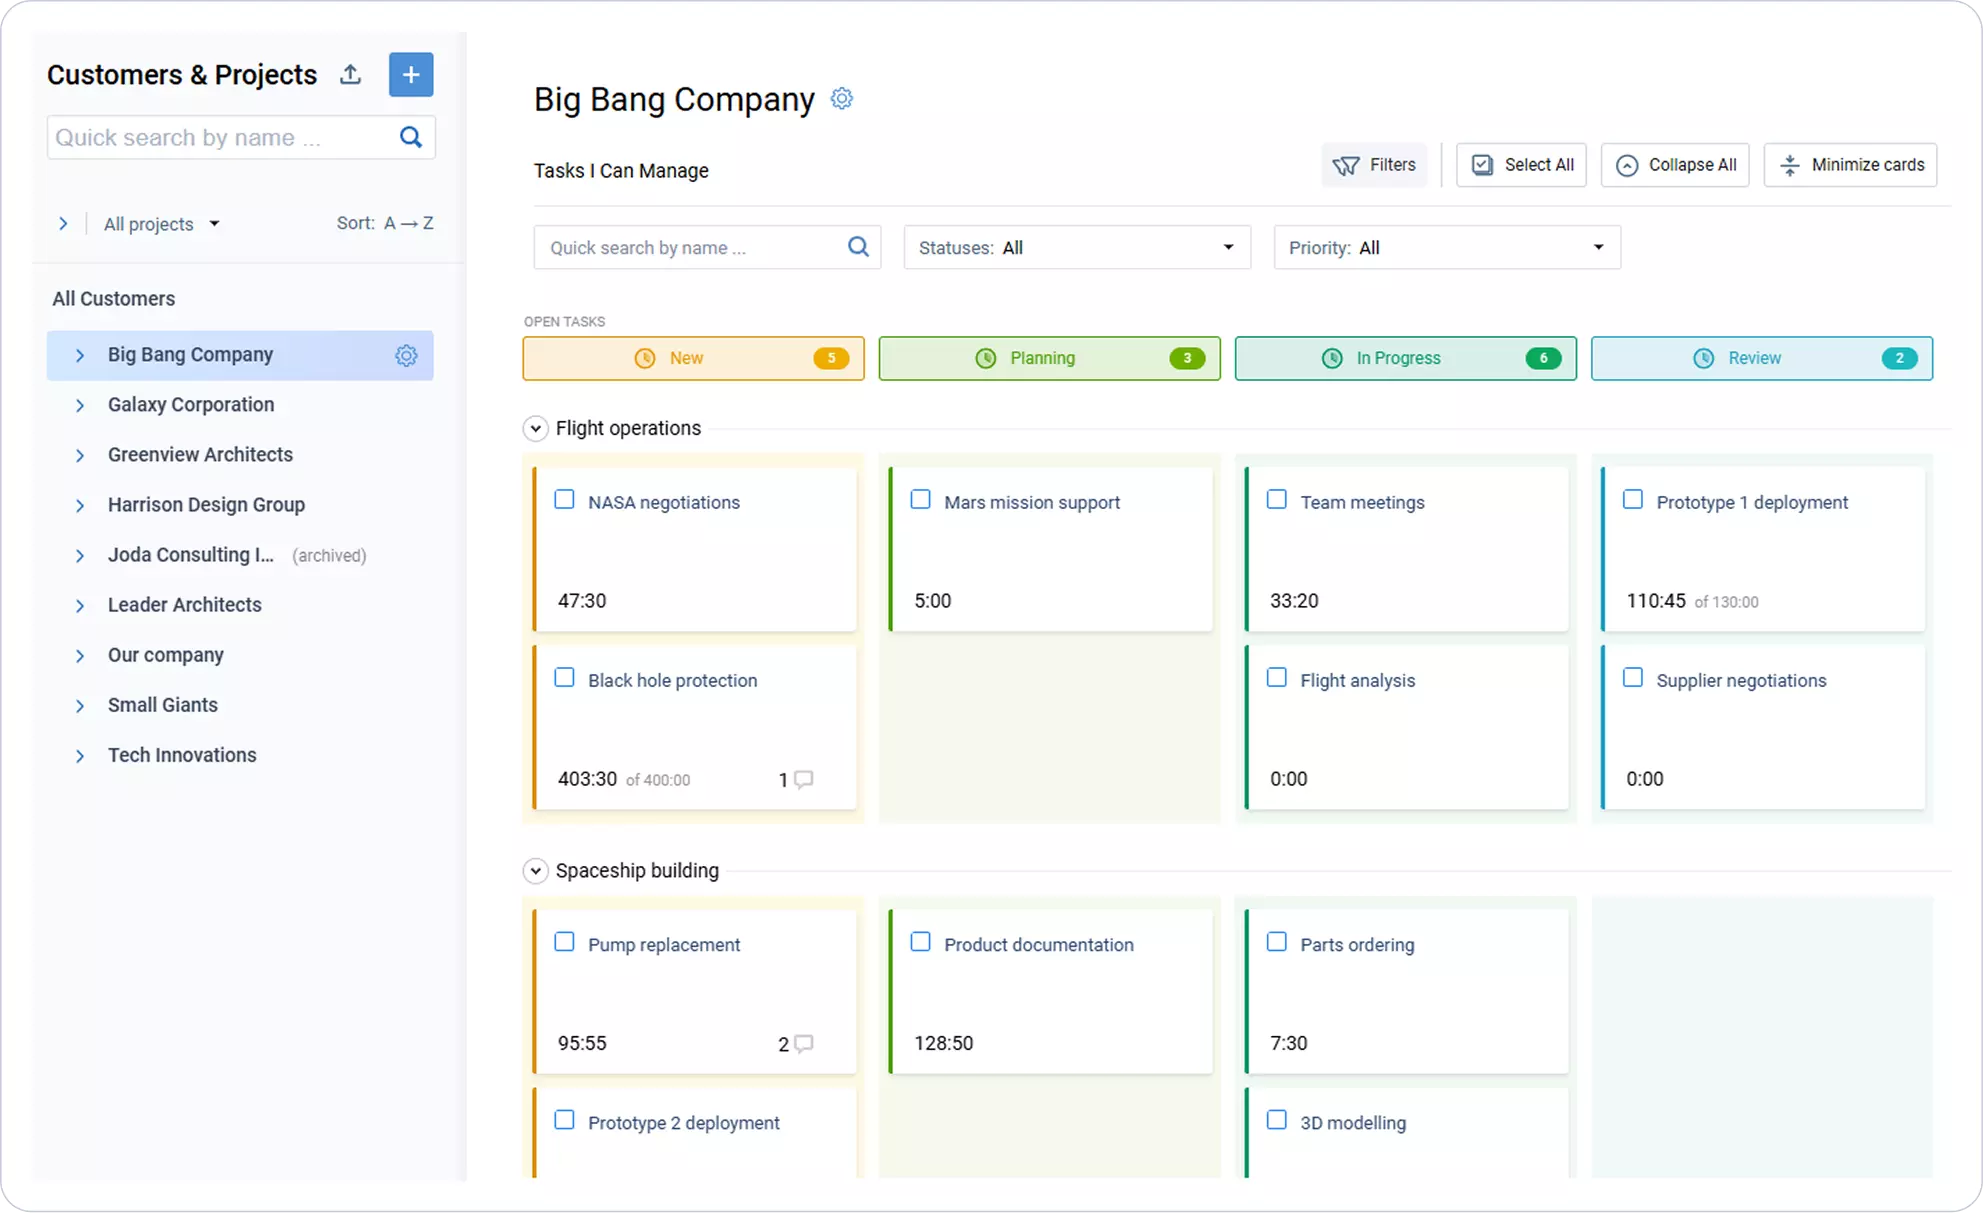This screenshot has width=1983, height=1213.
Task: Click the Select All button
Action: pos(1521,164)
